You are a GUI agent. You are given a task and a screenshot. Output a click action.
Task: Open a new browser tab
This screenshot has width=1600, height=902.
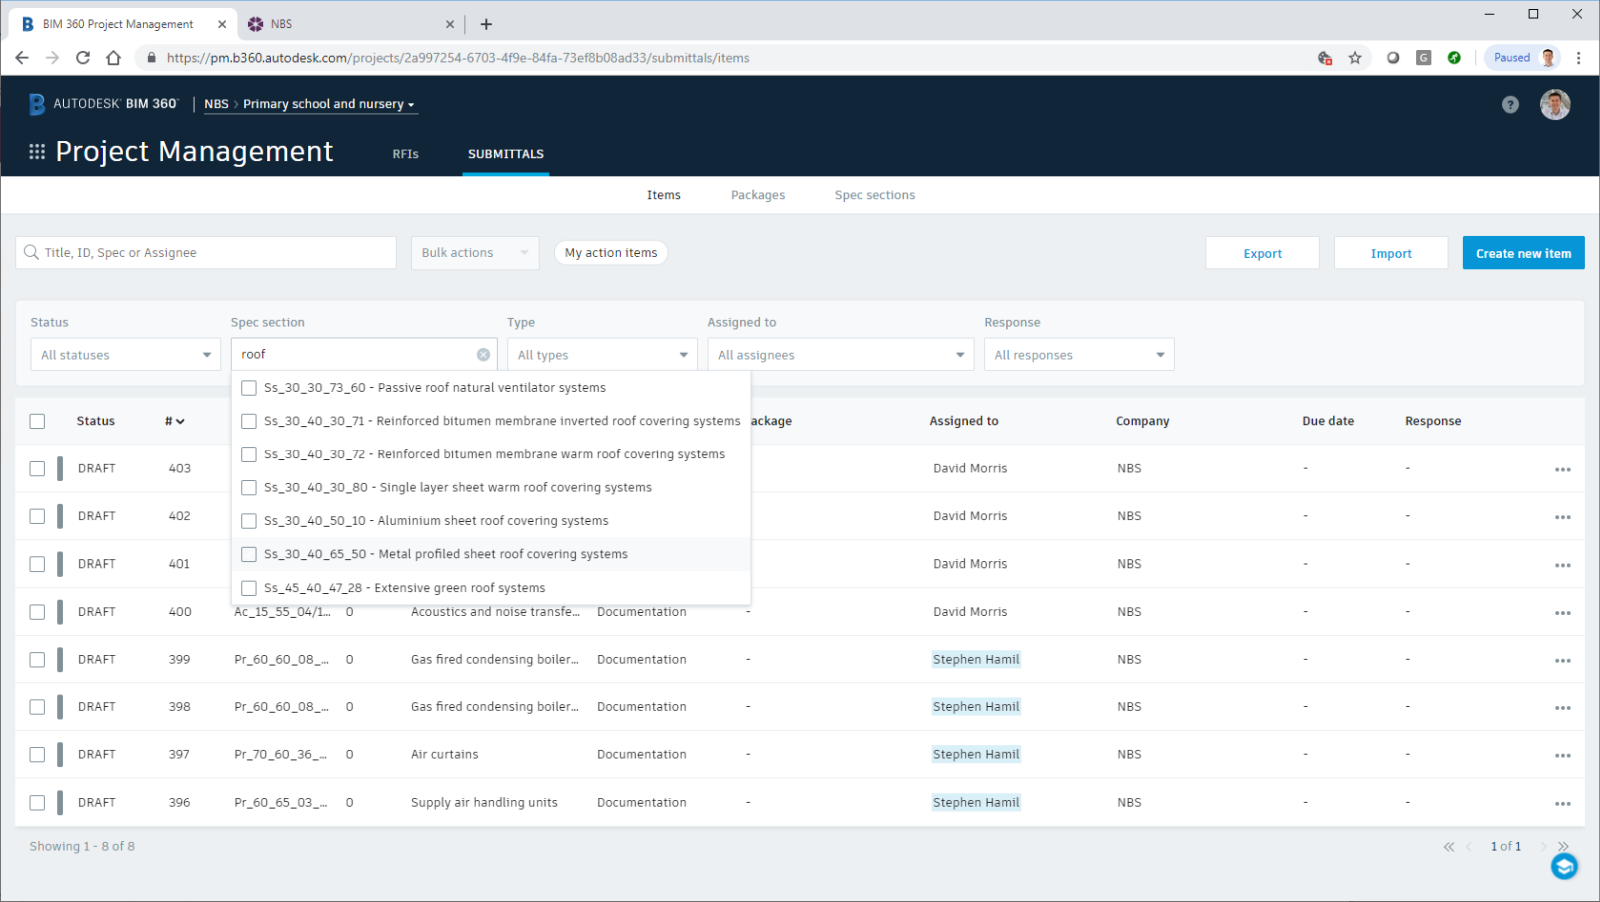click(486, 24)
